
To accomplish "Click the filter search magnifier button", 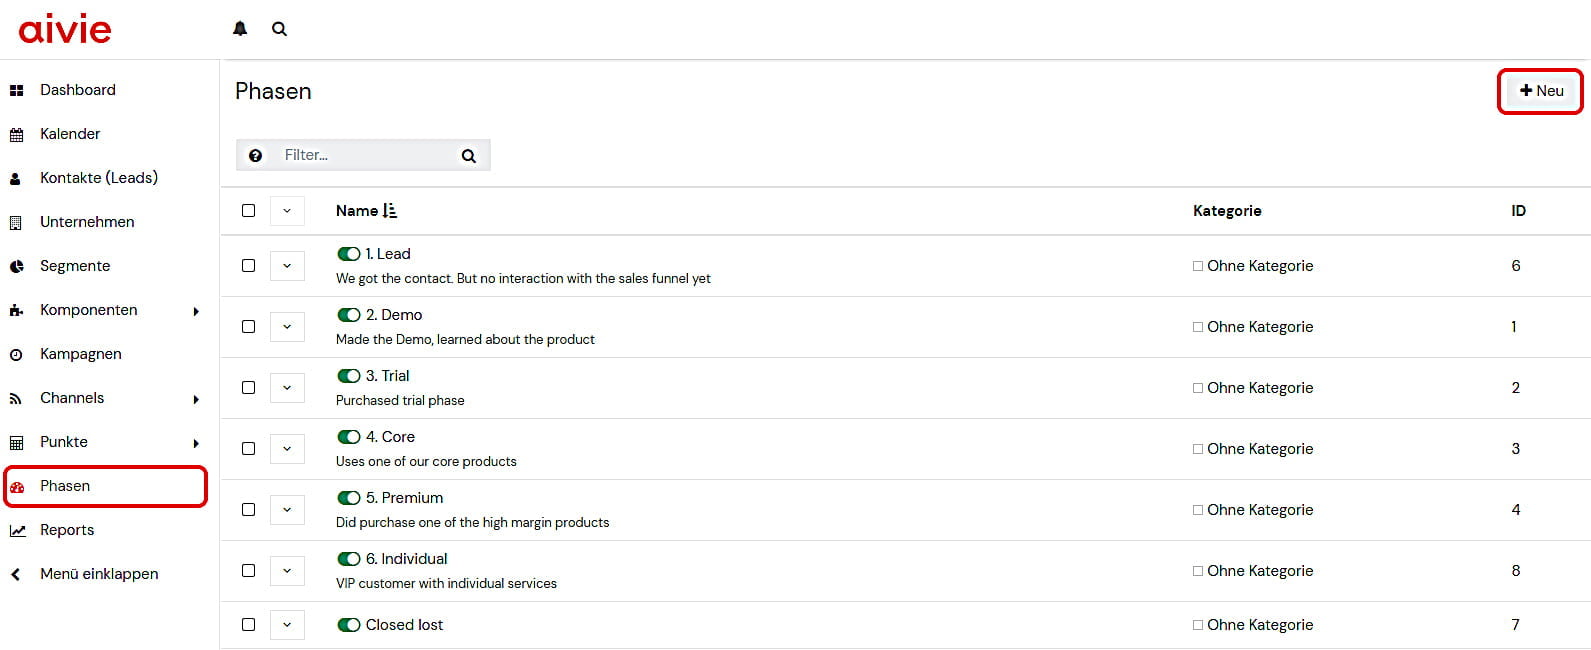I will 469,155.
